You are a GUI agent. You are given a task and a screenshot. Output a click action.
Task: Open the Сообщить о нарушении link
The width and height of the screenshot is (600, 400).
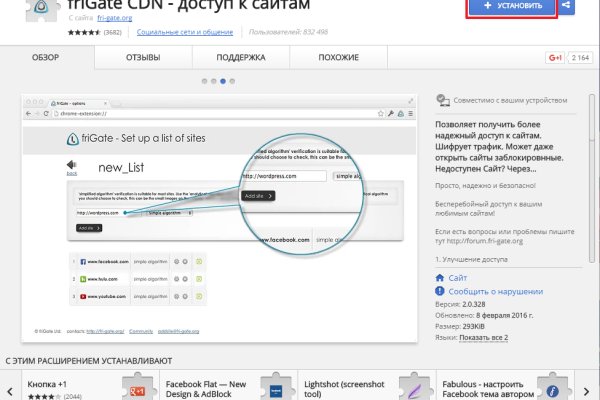(497, 290)
